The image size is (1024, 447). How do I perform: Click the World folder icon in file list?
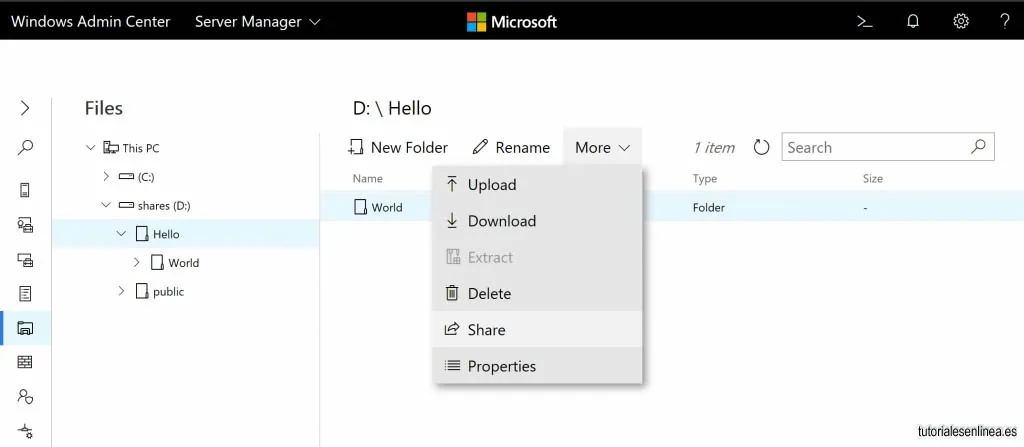360,207
